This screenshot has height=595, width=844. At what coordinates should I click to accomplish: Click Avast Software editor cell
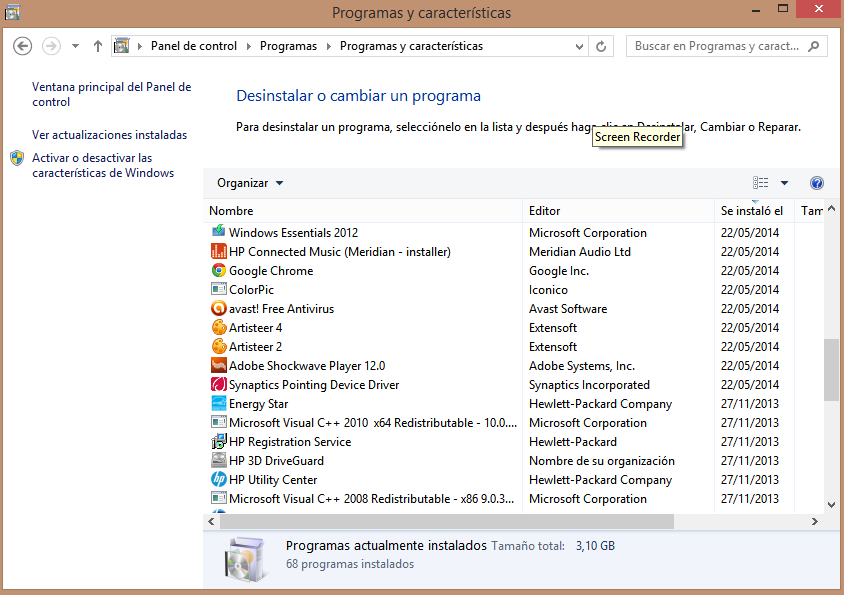pyautogui.click(x=568, y=309)
